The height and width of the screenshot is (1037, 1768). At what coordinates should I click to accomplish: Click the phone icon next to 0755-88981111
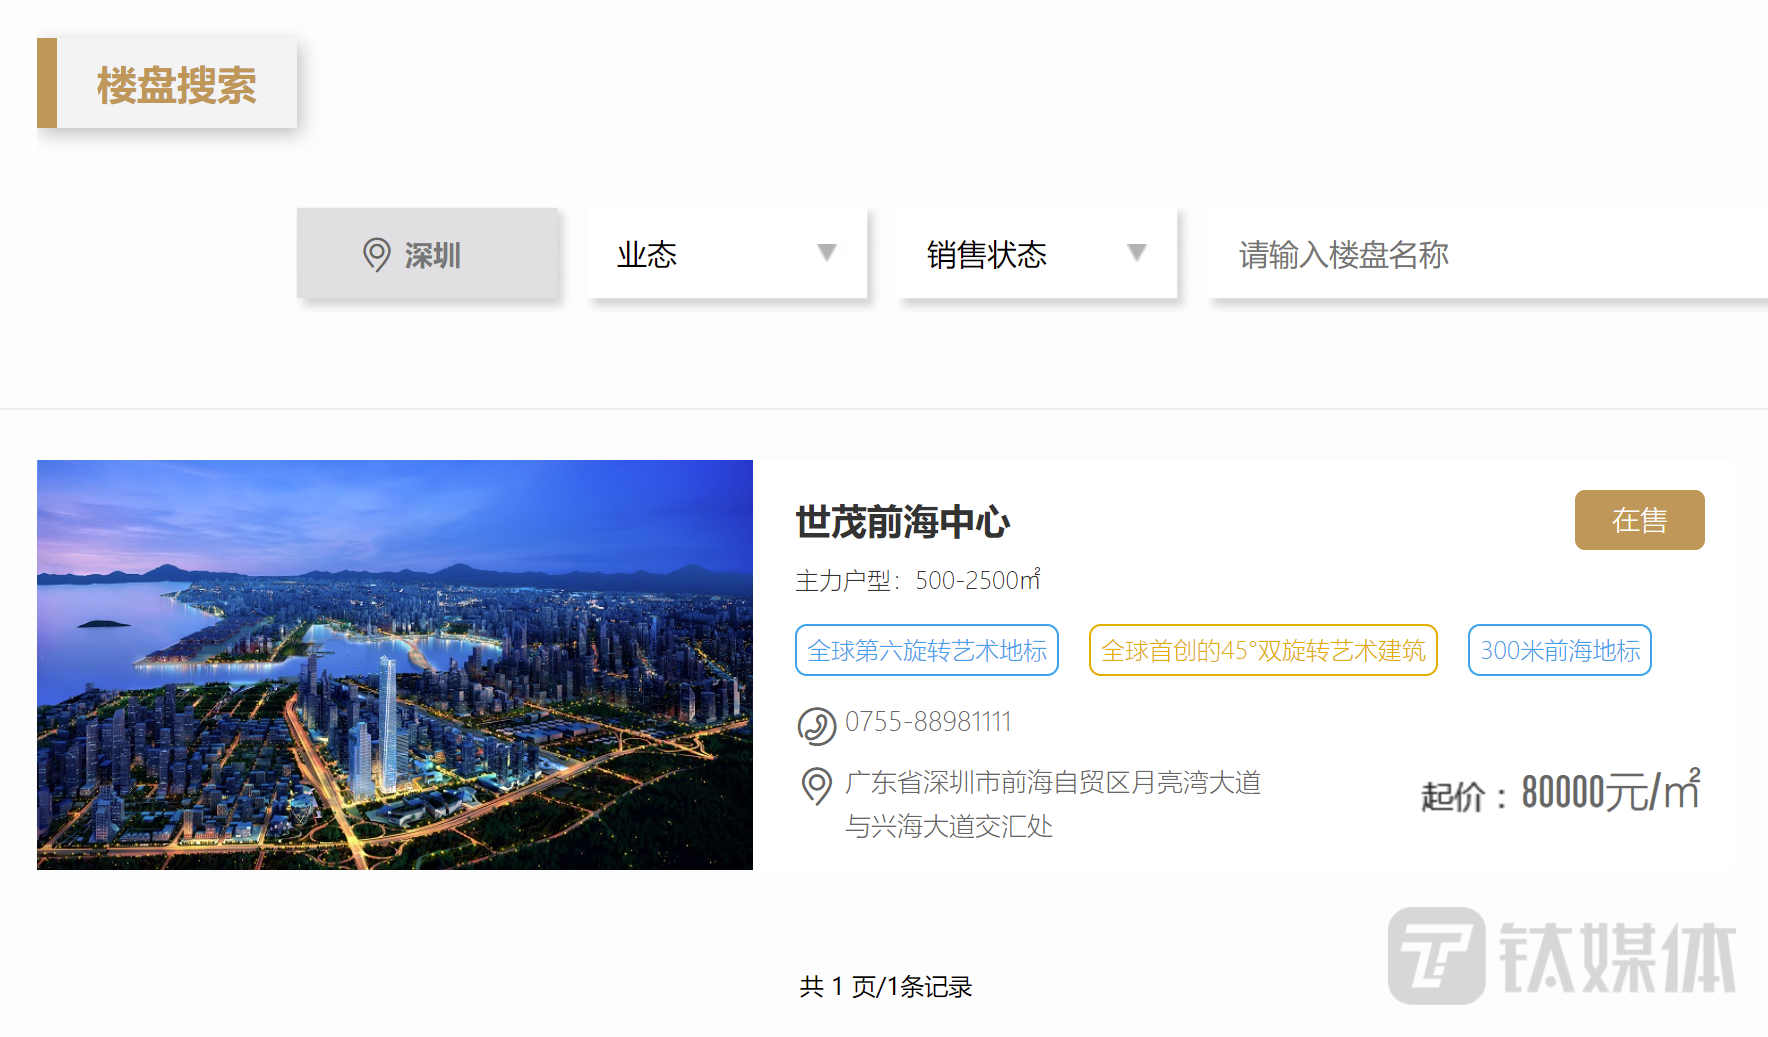click(816, 726)
